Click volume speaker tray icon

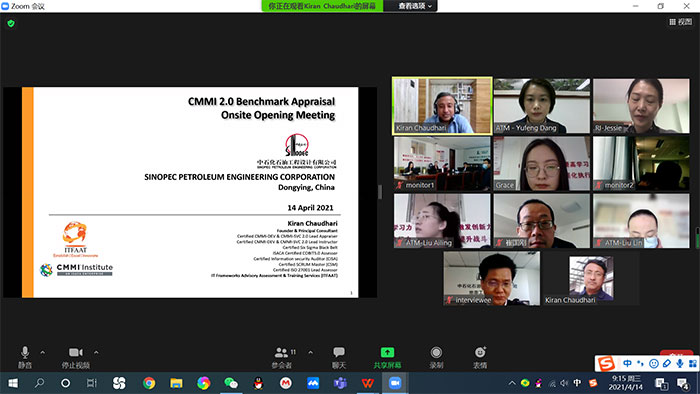tap(564, 383)
